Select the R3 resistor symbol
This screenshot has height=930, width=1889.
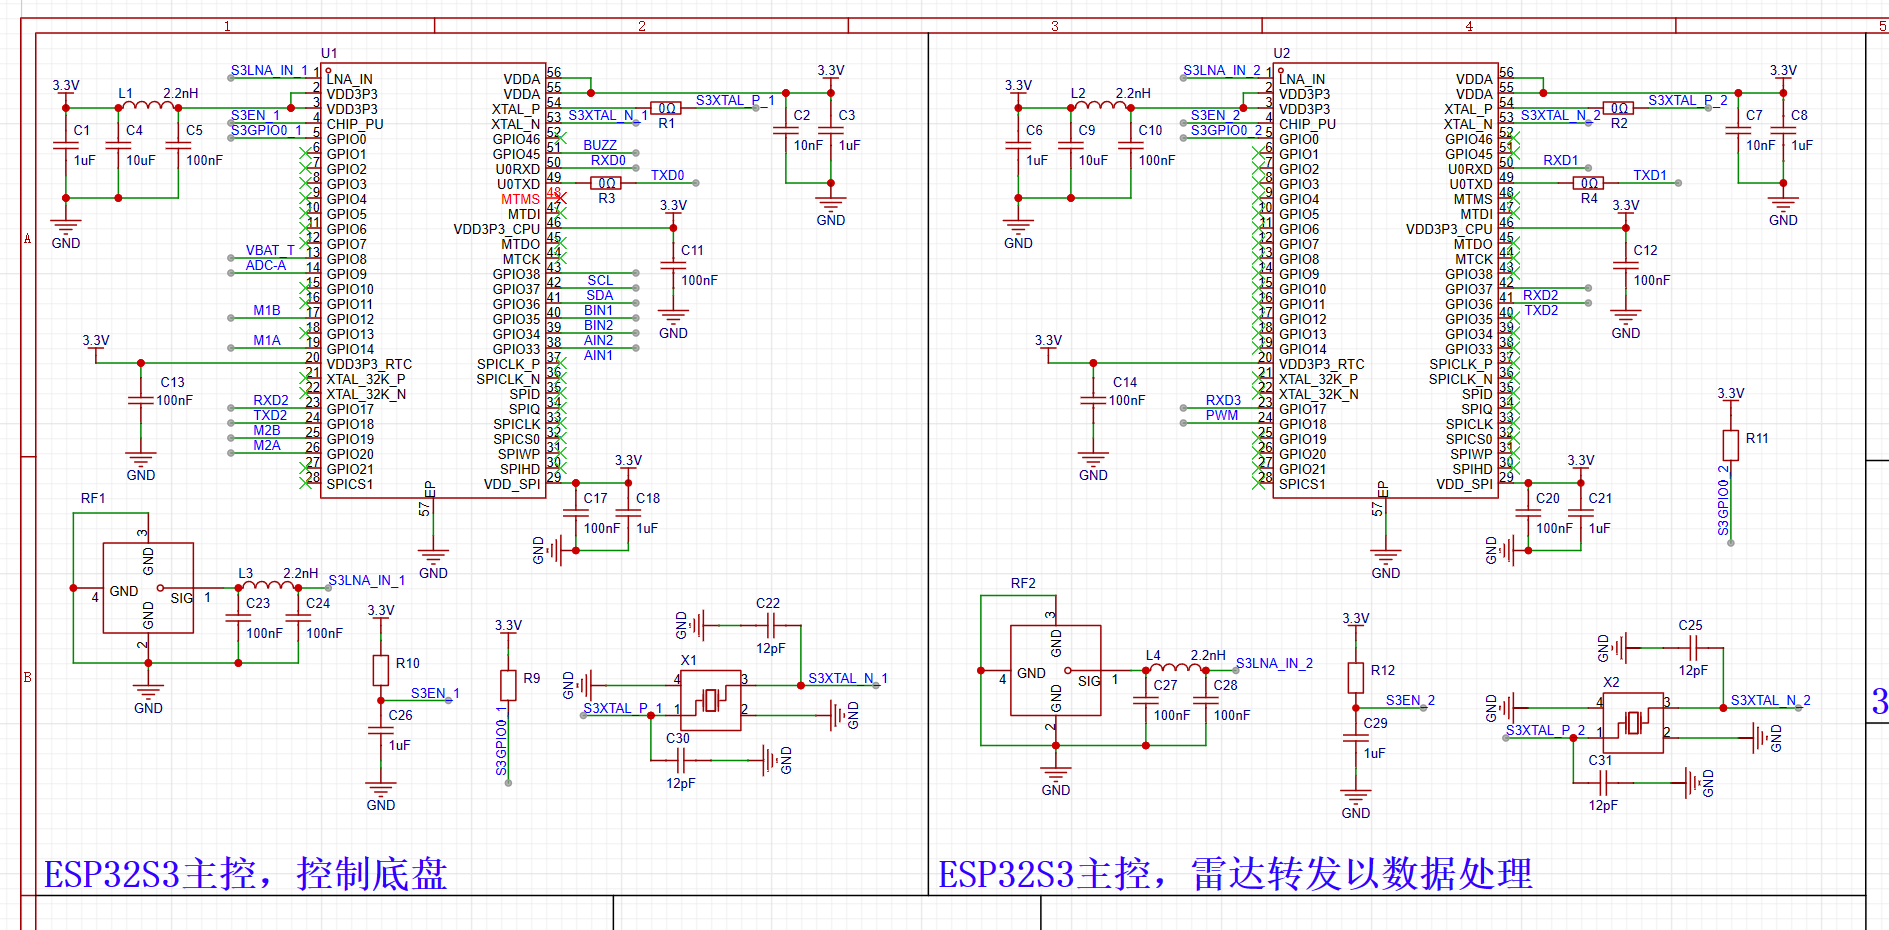coord(606,183)
